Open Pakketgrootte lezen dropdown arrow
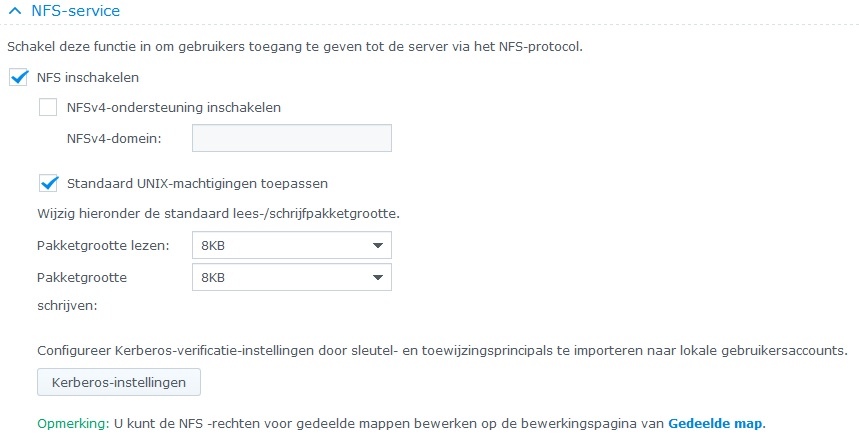Image resolution: width=859 pixels, height=443 pixels. point(377,245)
